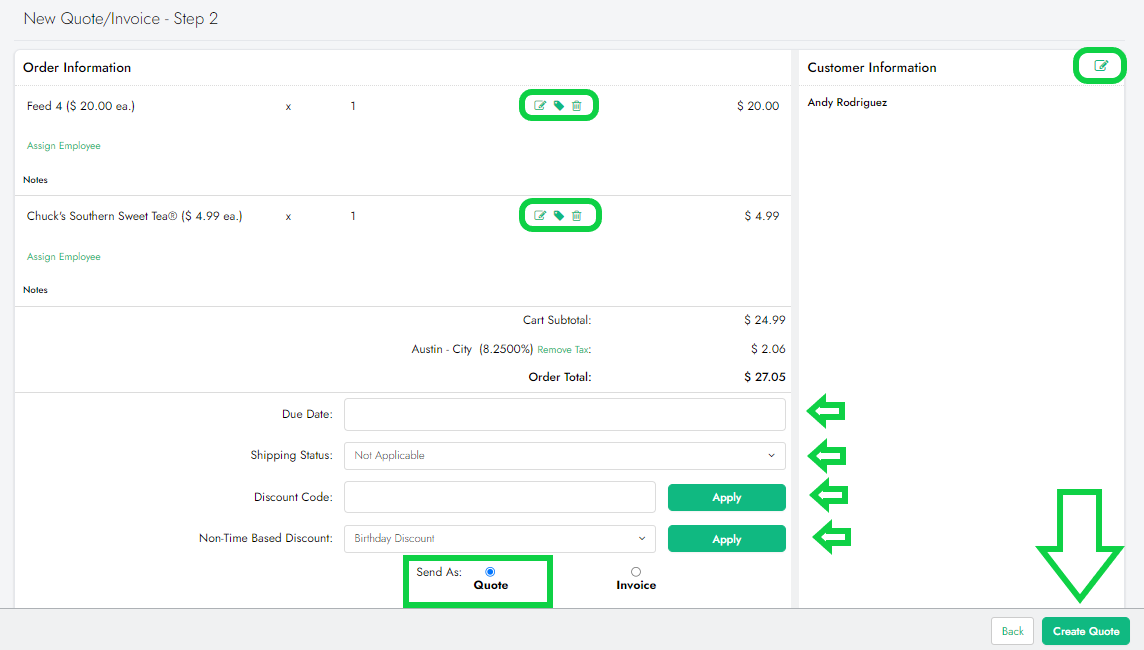
Task: Remove Chuck's Sweet Tea with trash icon
Action: point(577,216)
